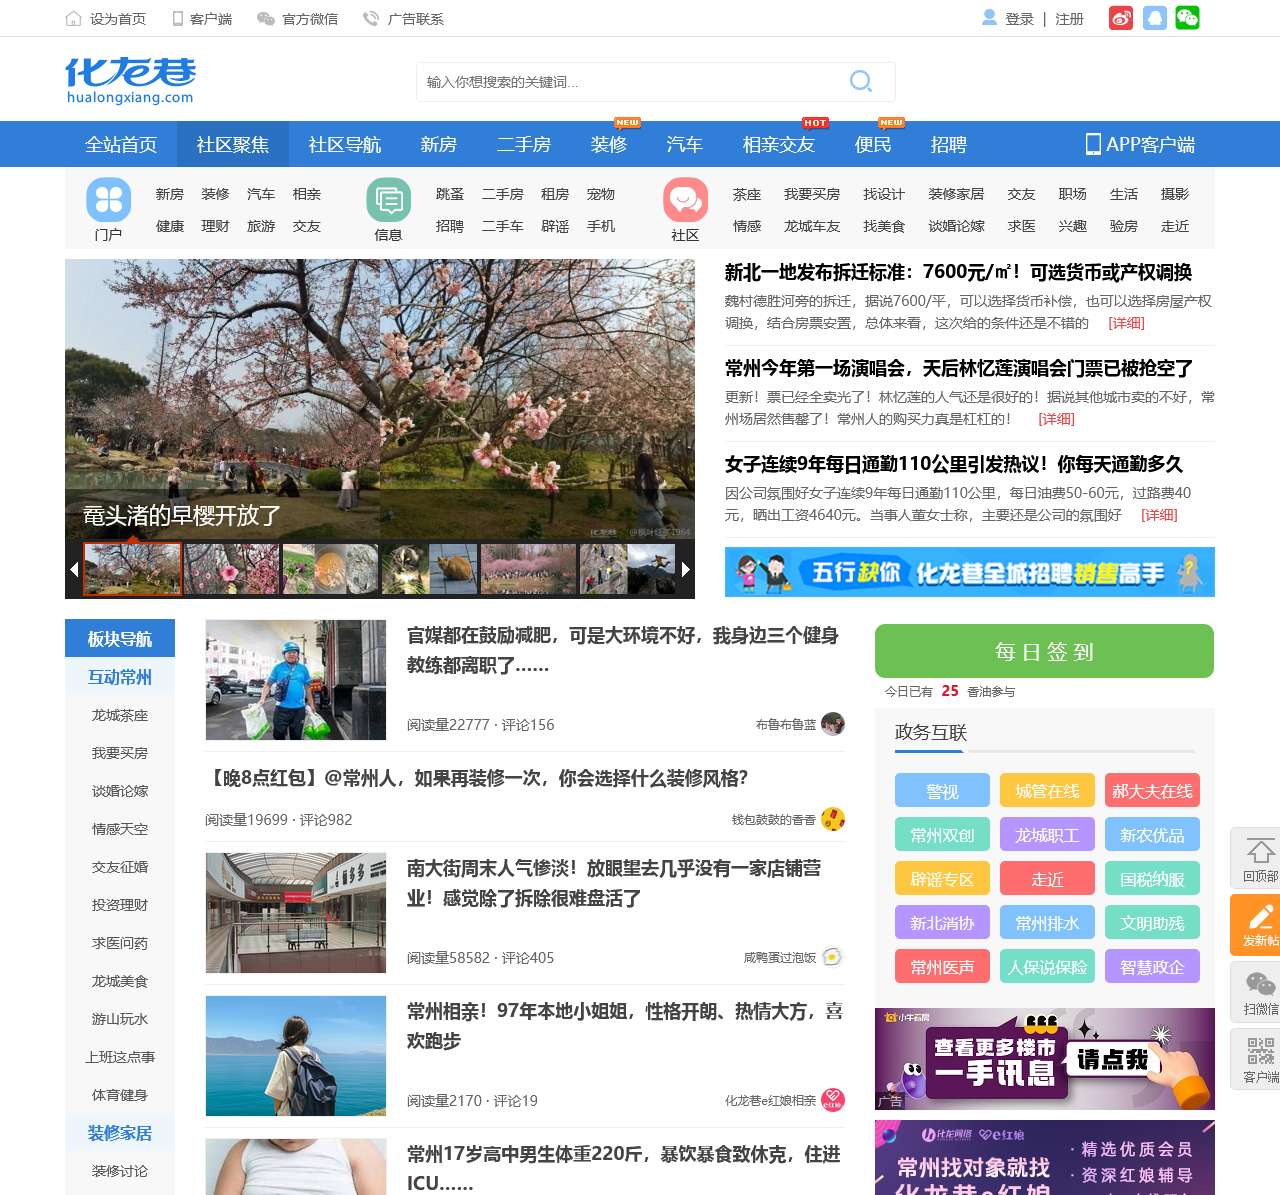Image resolution: width=1280 pixels, height=1195 pixels.
Task: Click the user login person icon
Action: point(990,18)
